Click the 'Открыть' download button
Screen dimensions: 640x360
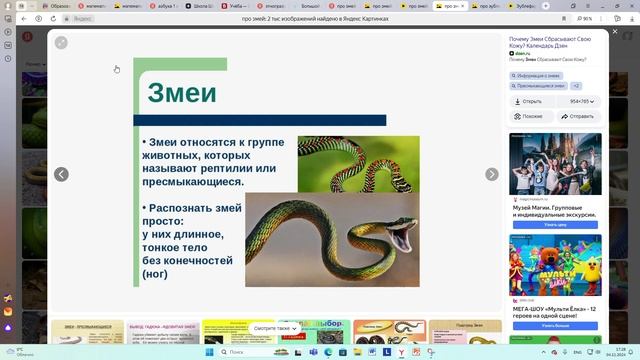pyautogui.click(x=532, y=101)
